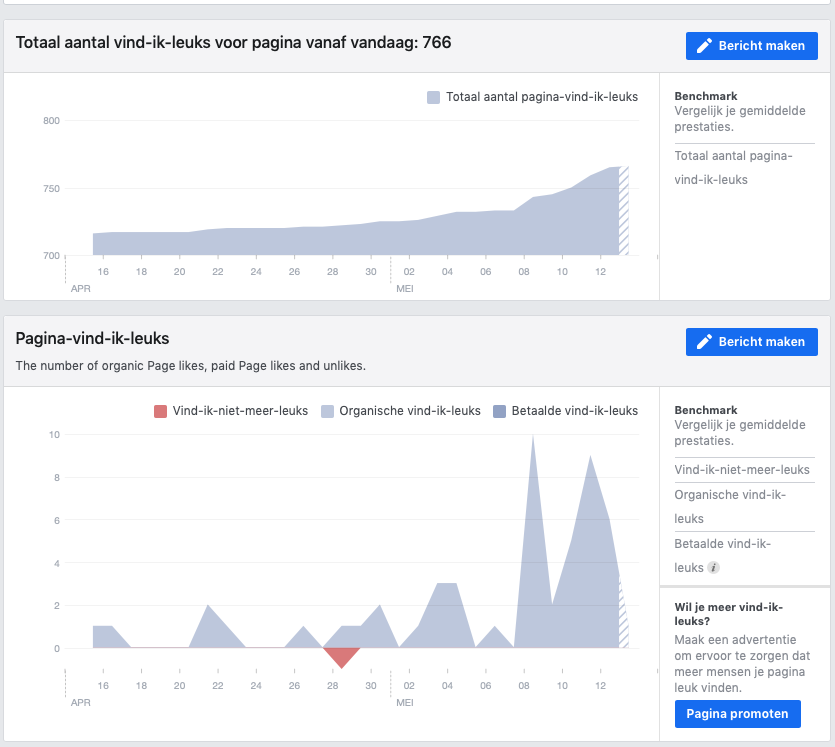
Task: Click the striped today bar in total likes chart
Action: 624,210
